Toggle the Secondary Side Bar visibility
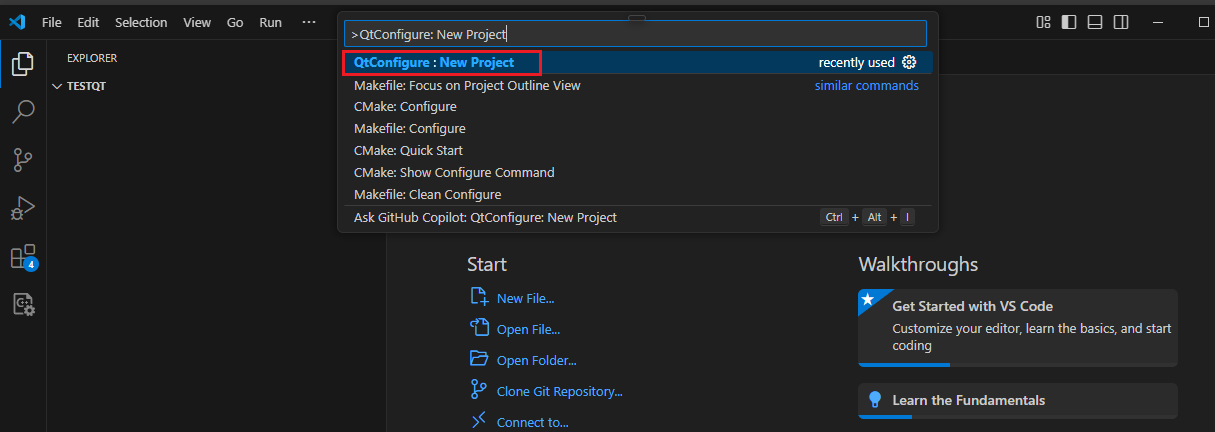 [x=1121, y=22]
